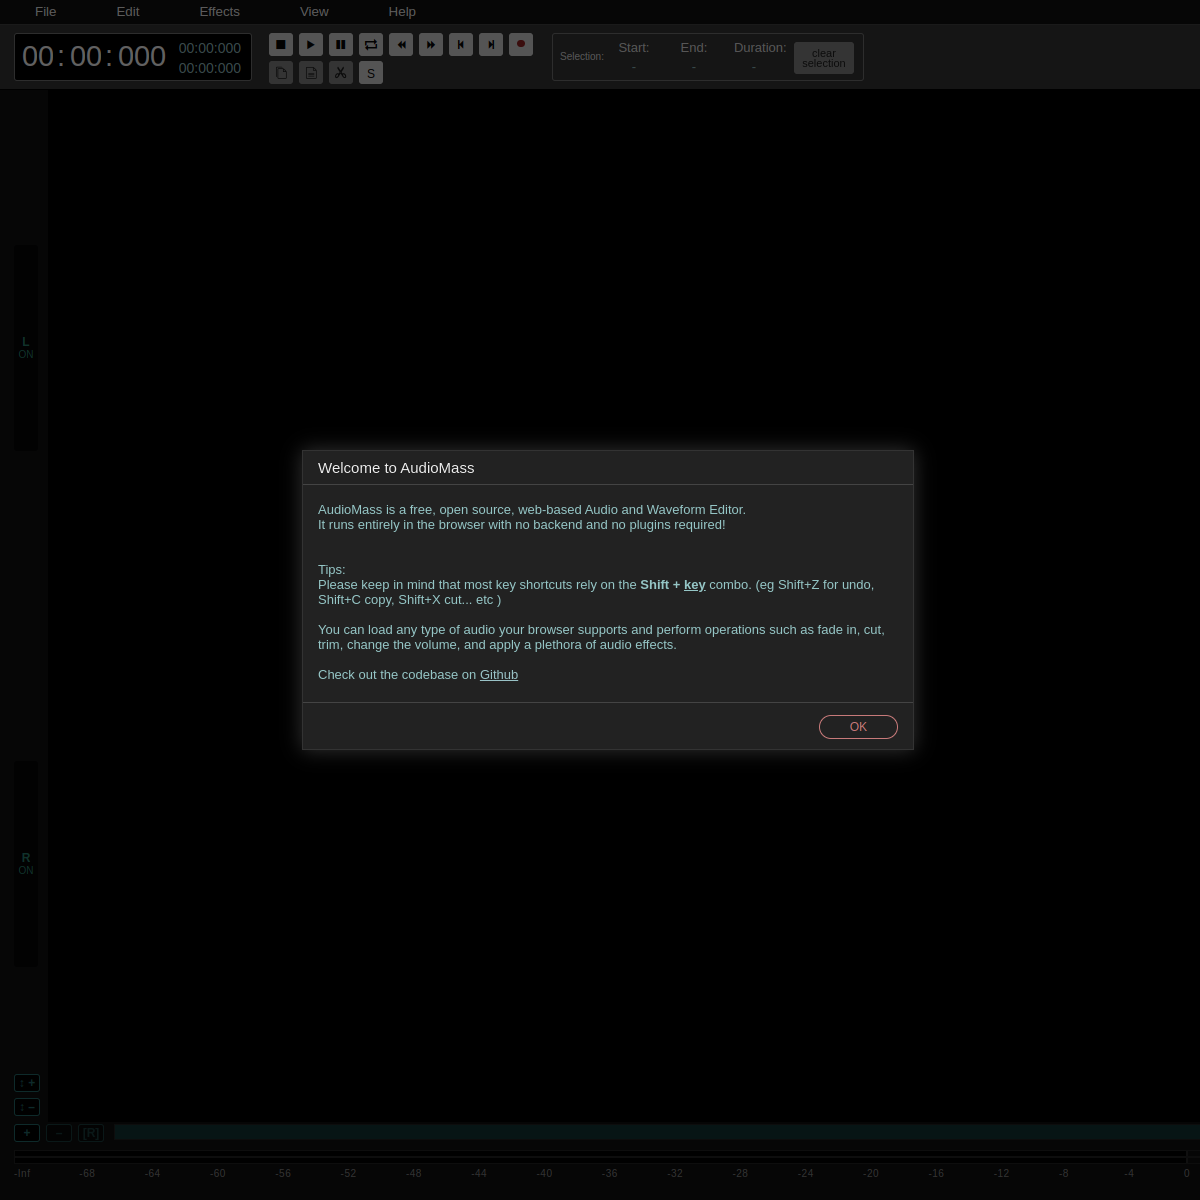Open the AudioMass Github link
Screen dimensions: 1200x1200
point(499,674)
